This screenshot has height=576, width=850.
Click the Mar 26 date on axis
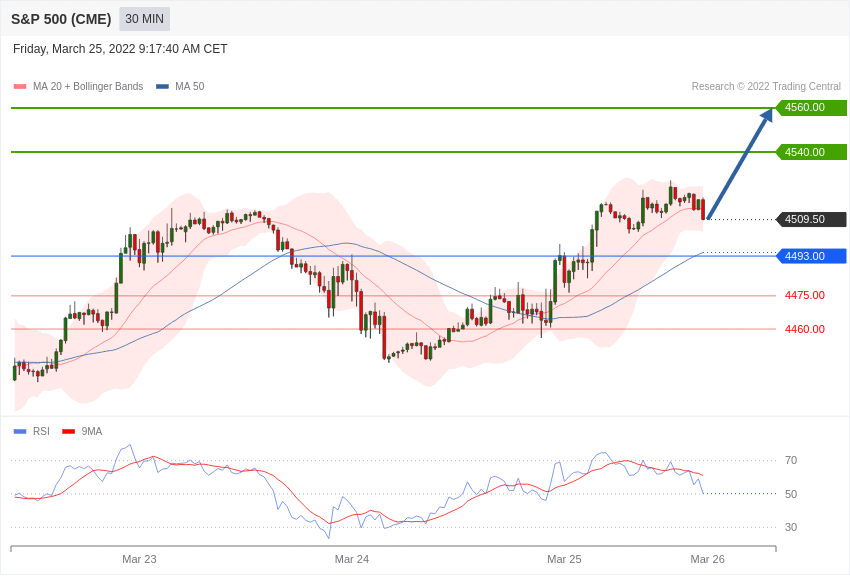[x=707, y=559]
